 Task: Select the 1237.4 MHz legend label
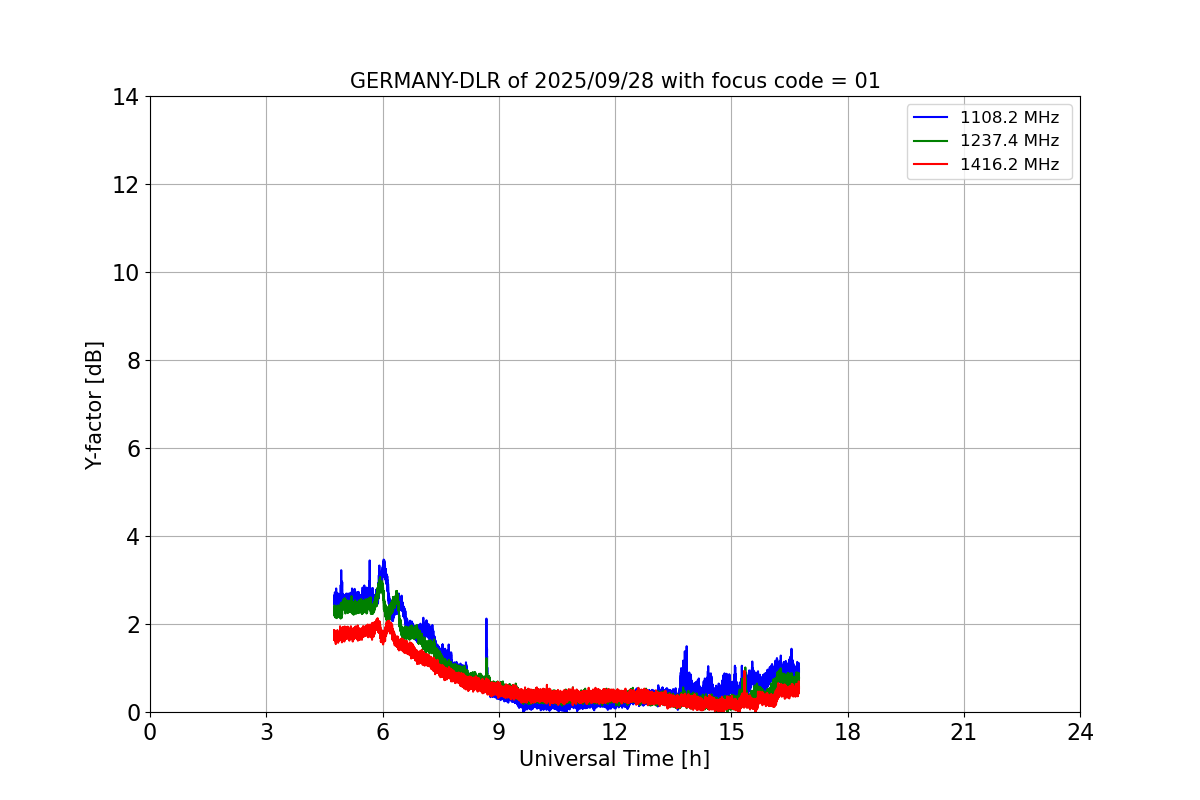point(1009,141)
